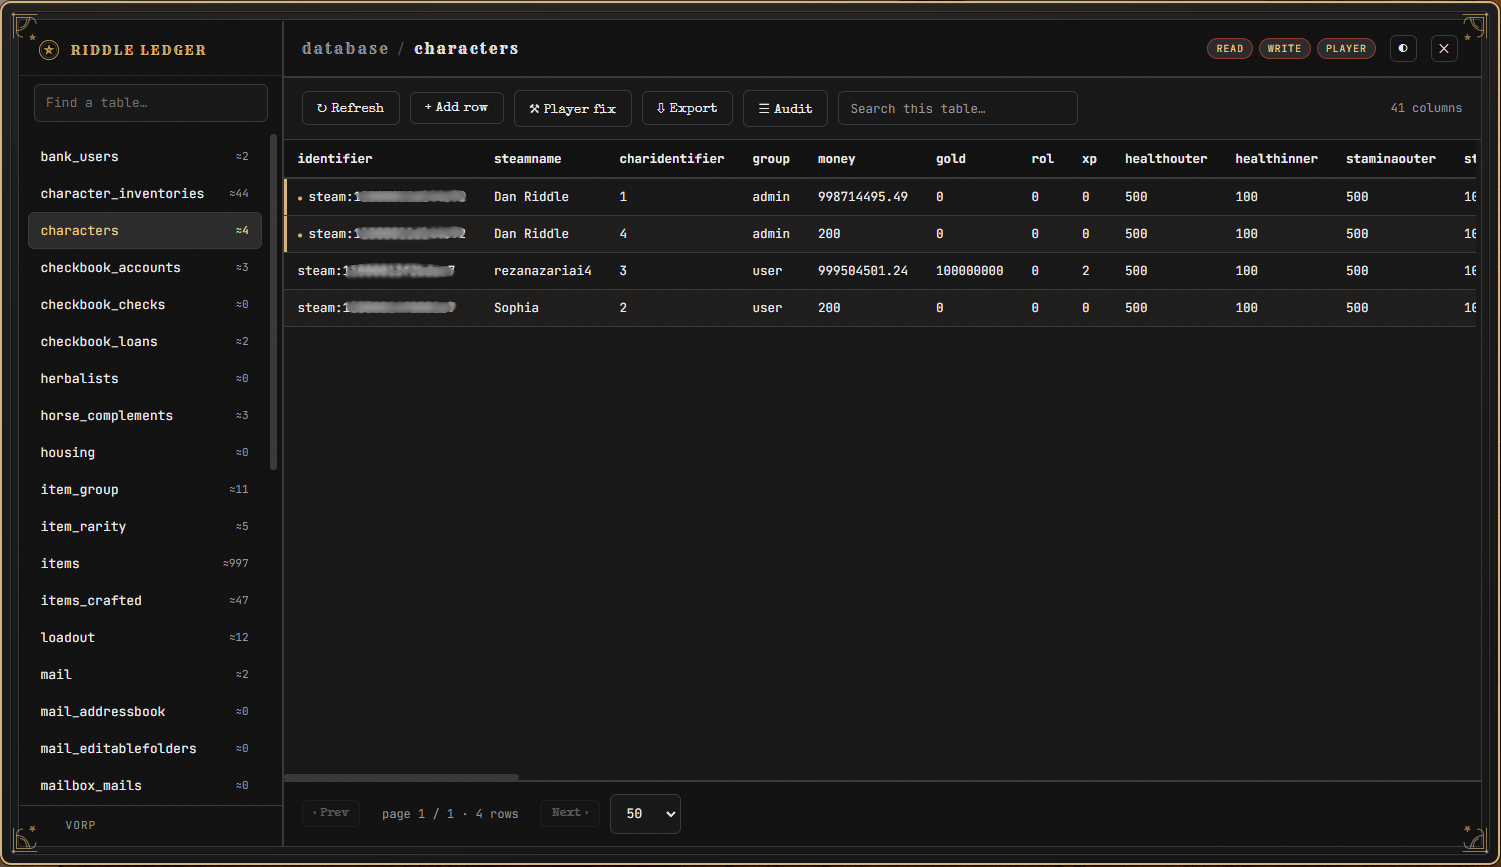
Task: Click the horizontal table scrollbar
Action: click(x=402, y=777)
